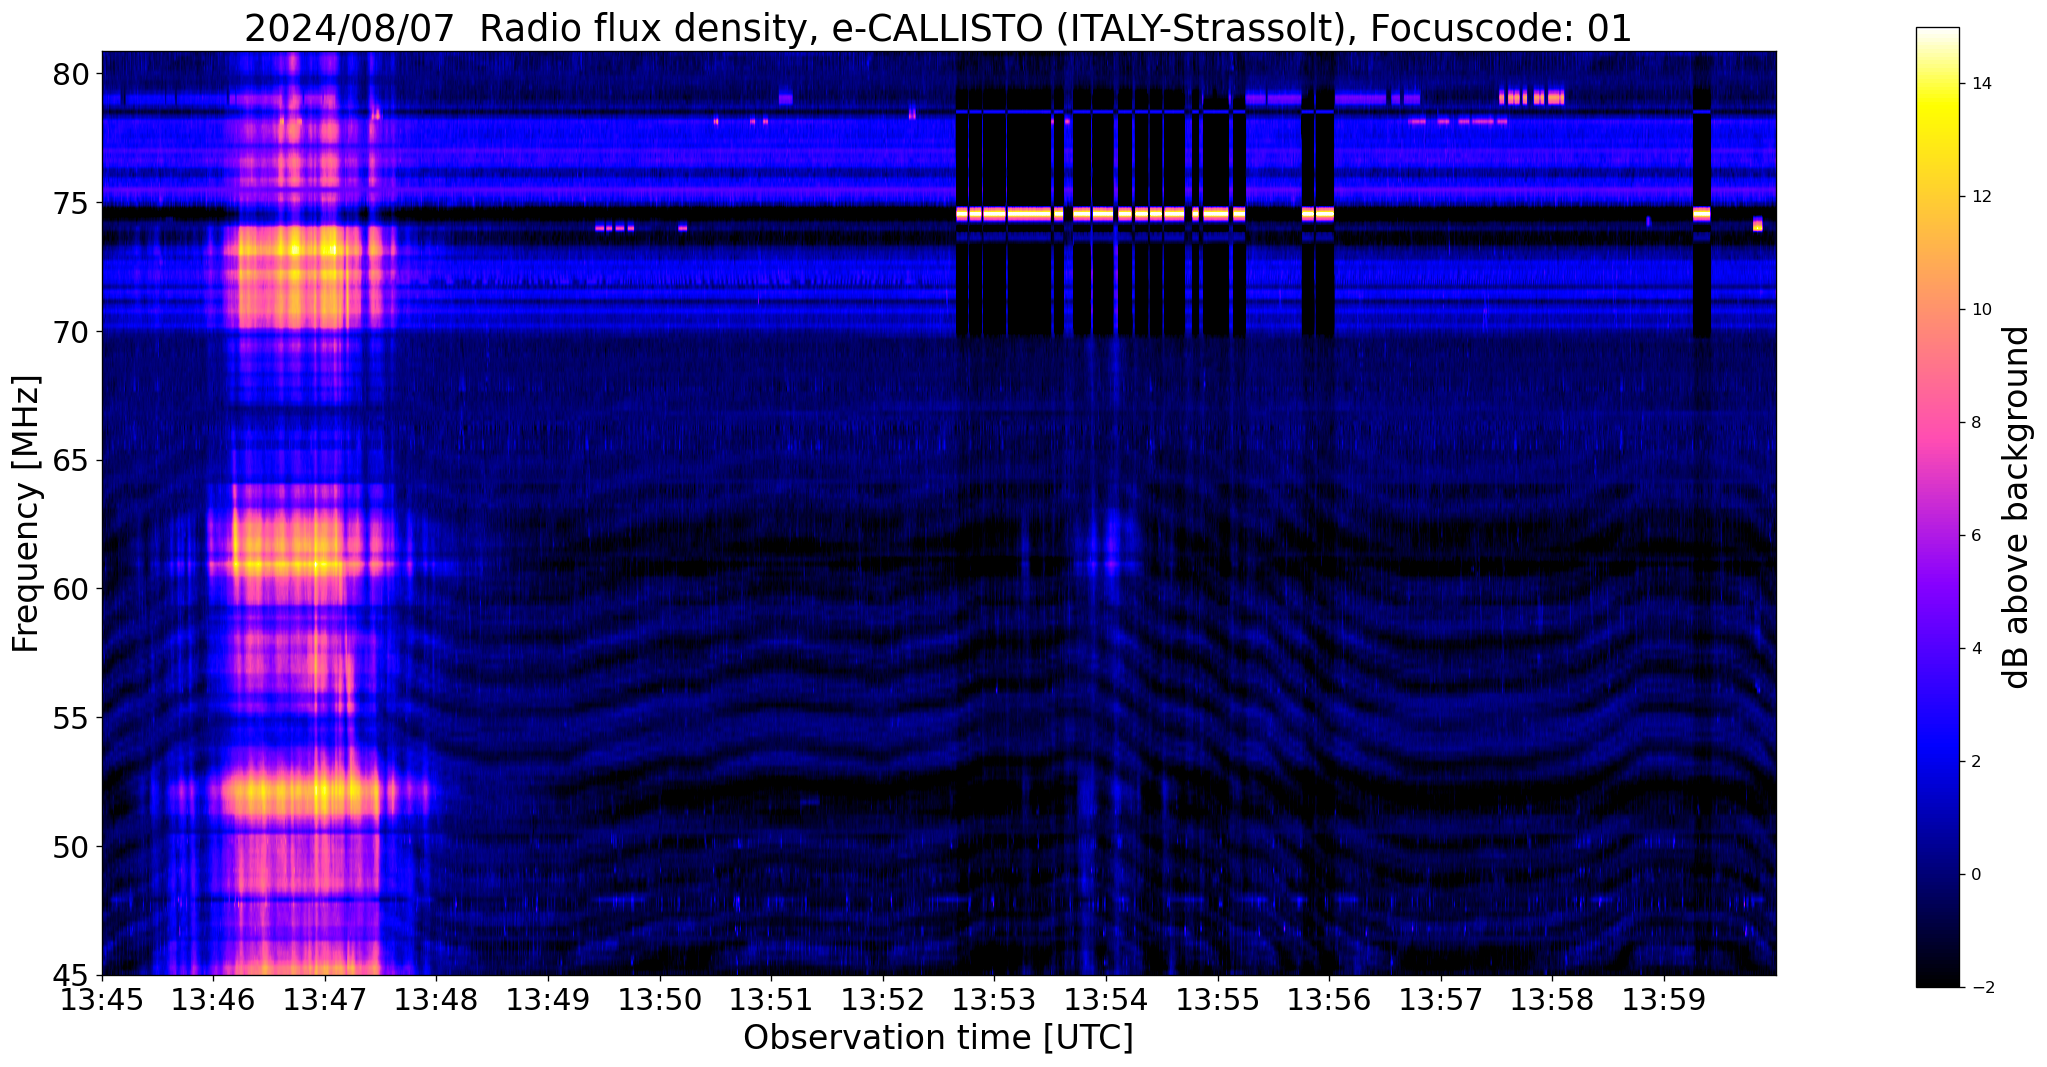Click the 13:50 time tick label
This screenshot has height=1067, width=2047.
[x=659, y=999]
